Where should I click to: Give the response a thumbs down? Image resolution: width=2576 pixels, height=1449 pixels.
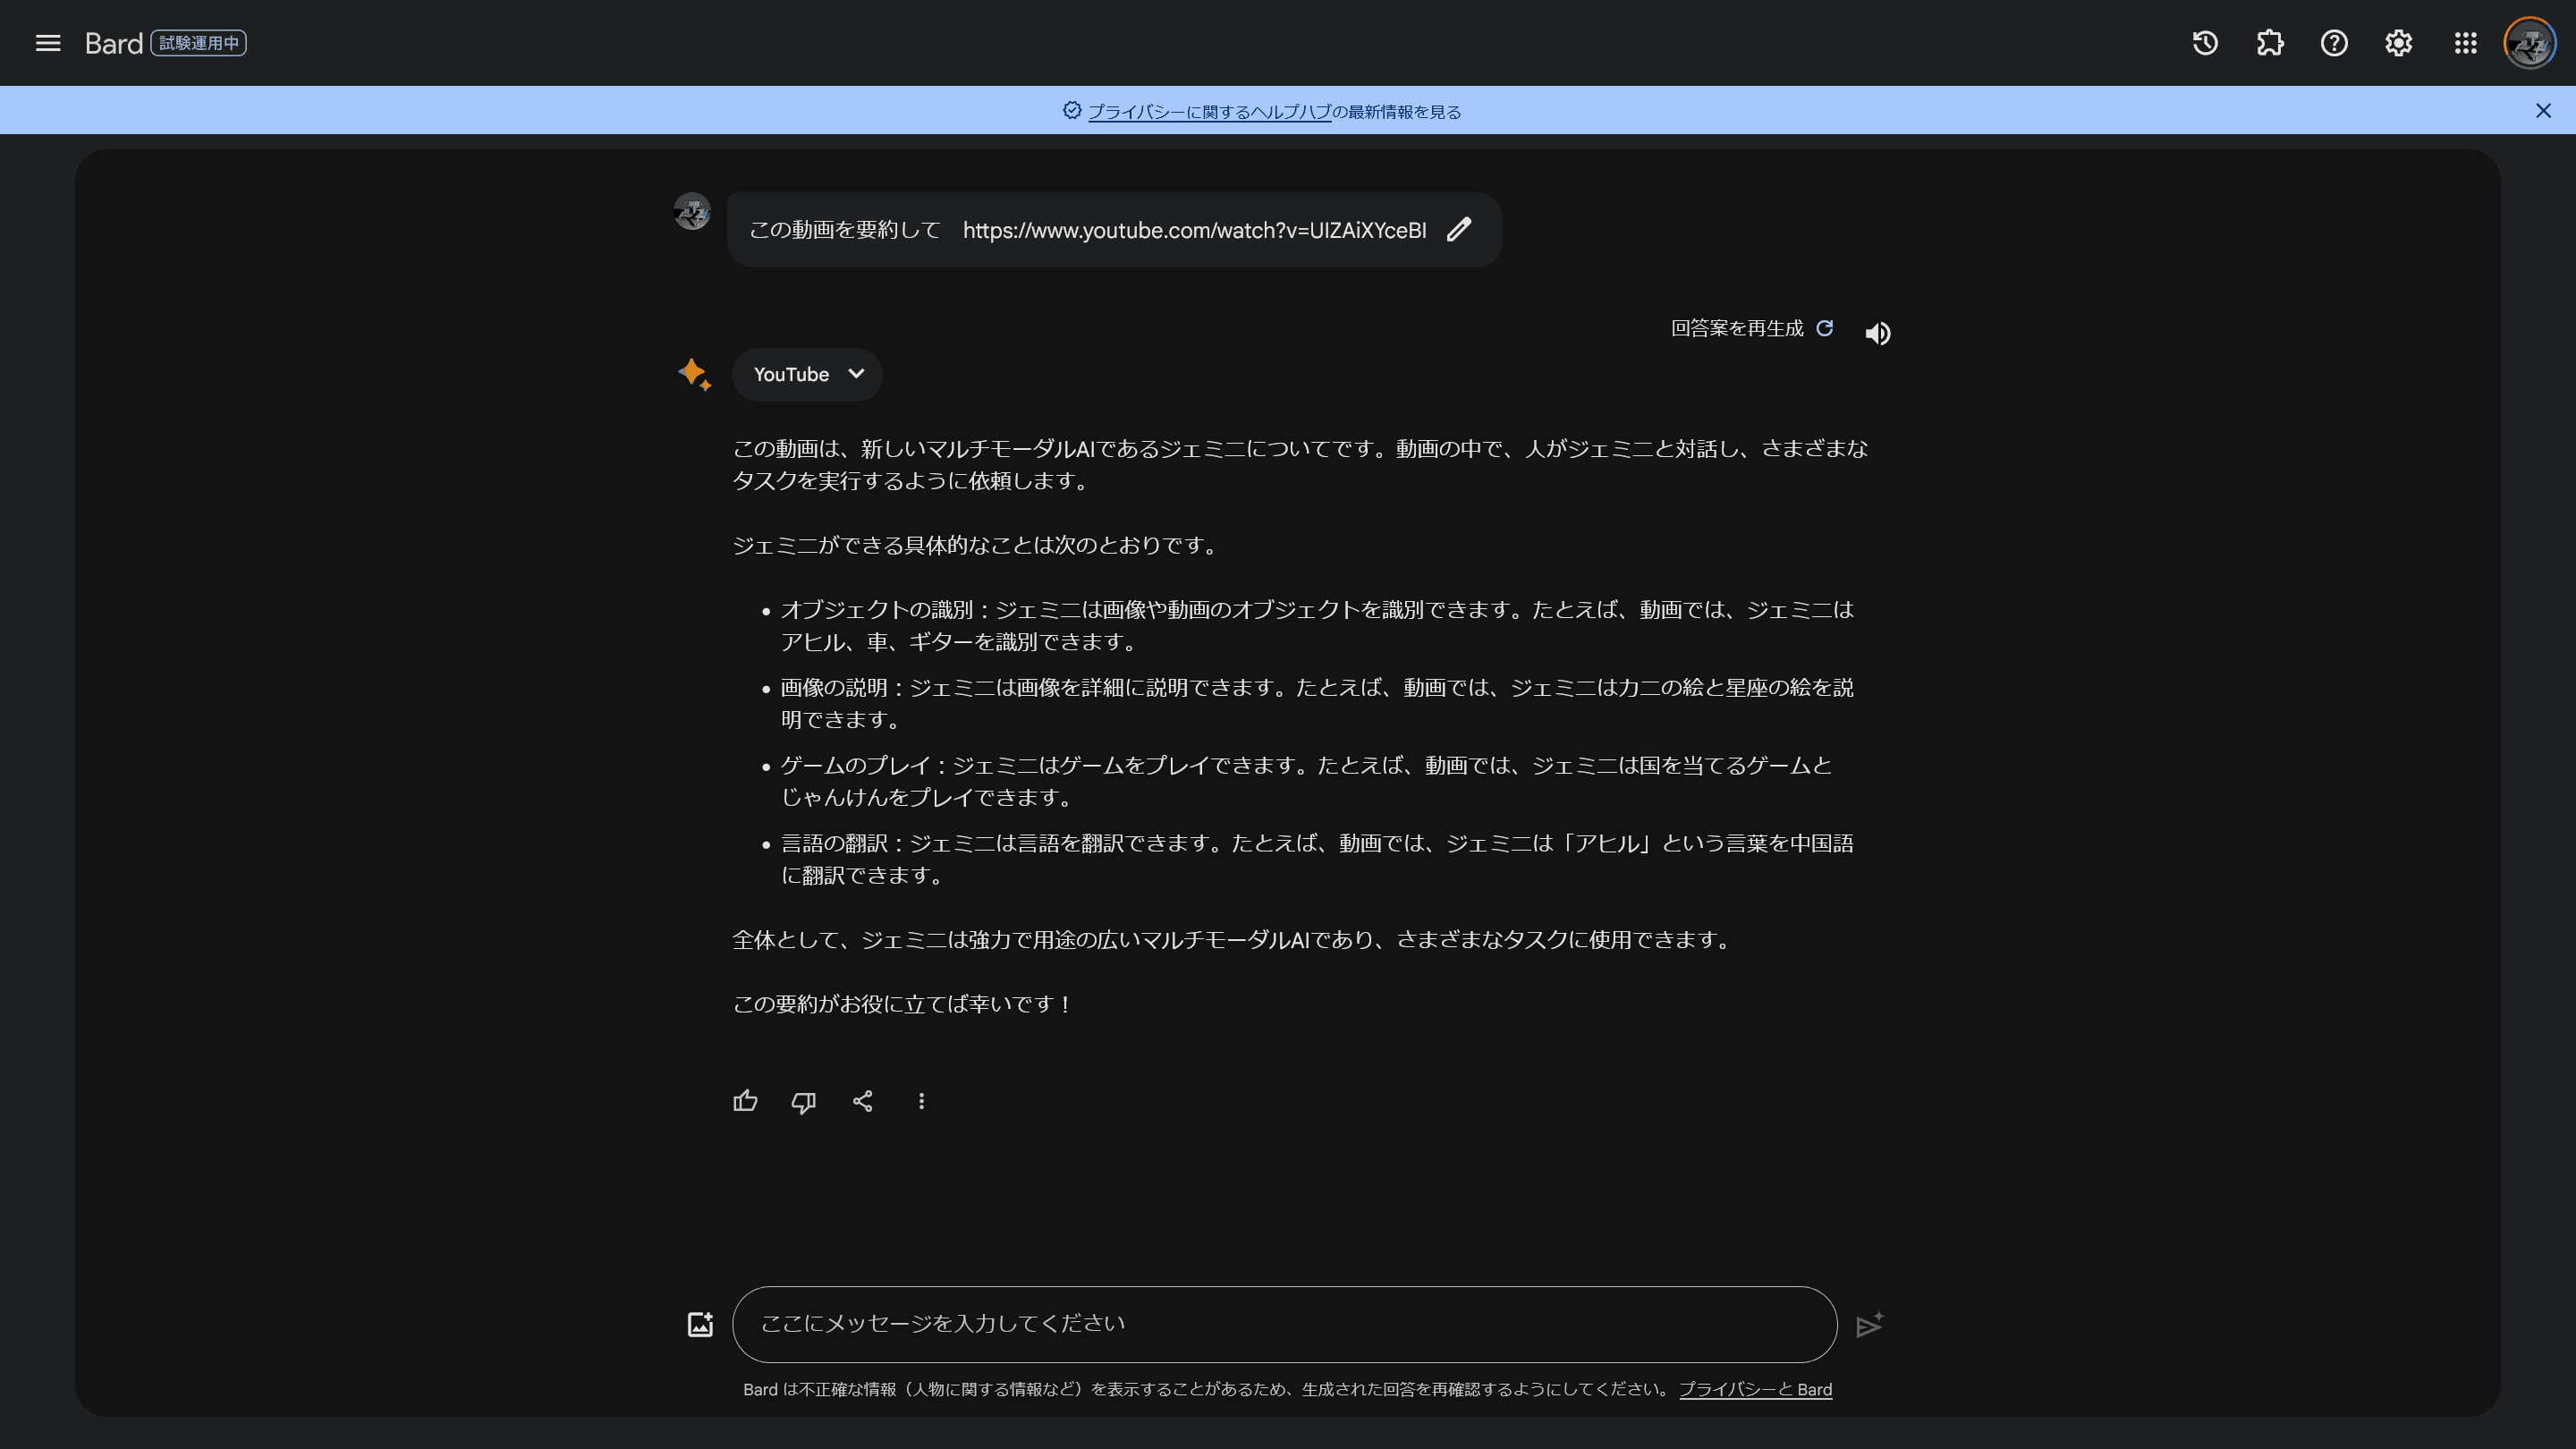click(804, 1101)
